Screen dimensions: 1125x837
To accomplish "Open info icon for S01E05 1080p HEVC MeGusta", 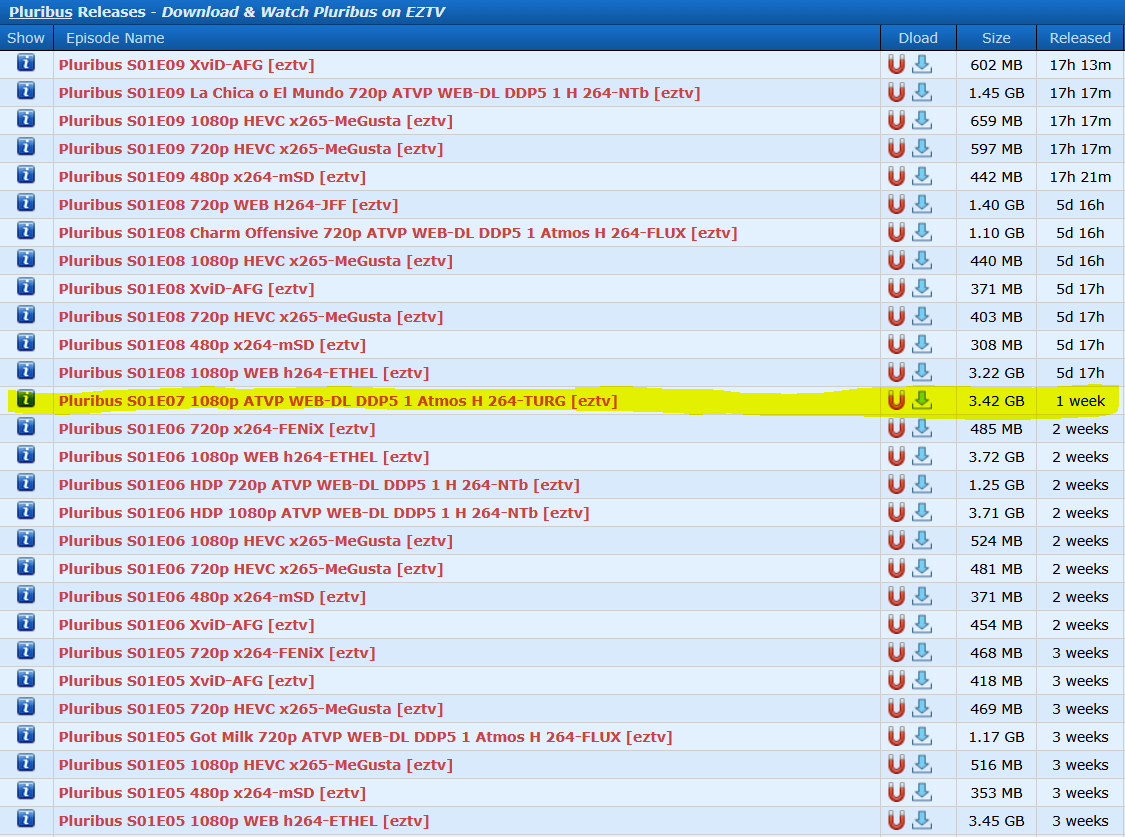I will (x=26, y=762).
